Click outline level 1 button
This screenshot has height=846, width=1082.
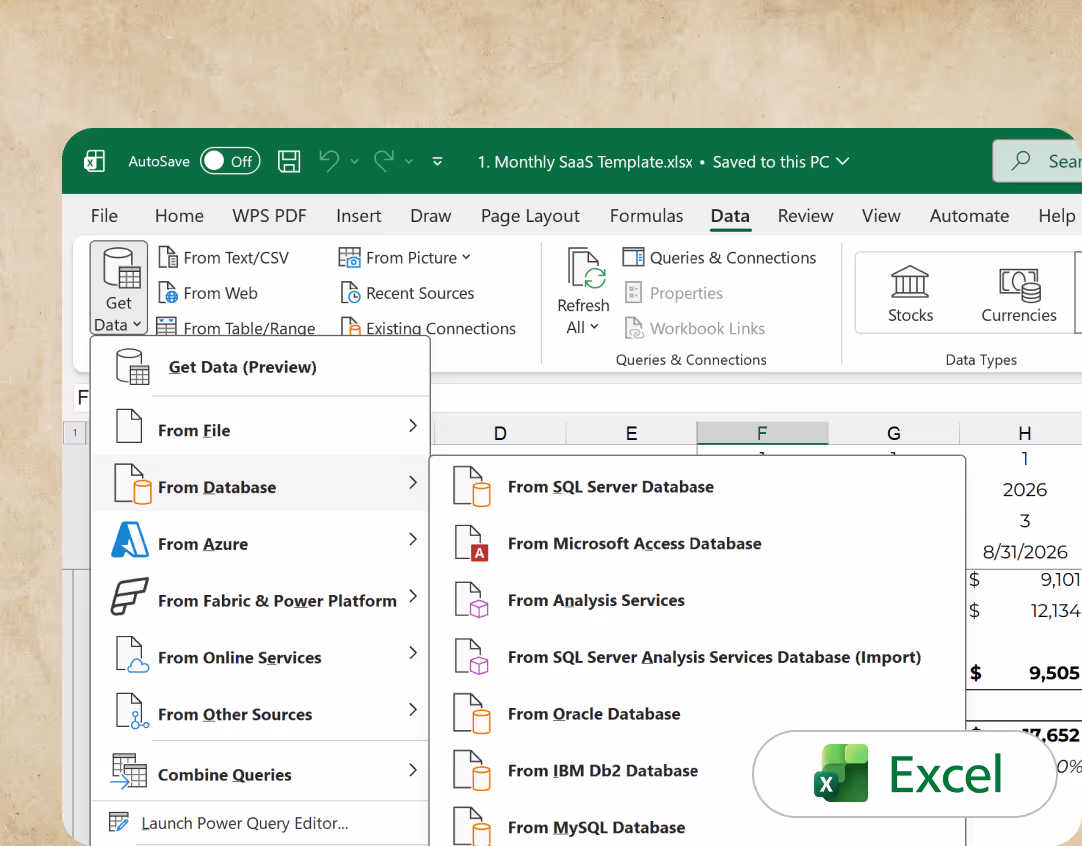point(75,433)
